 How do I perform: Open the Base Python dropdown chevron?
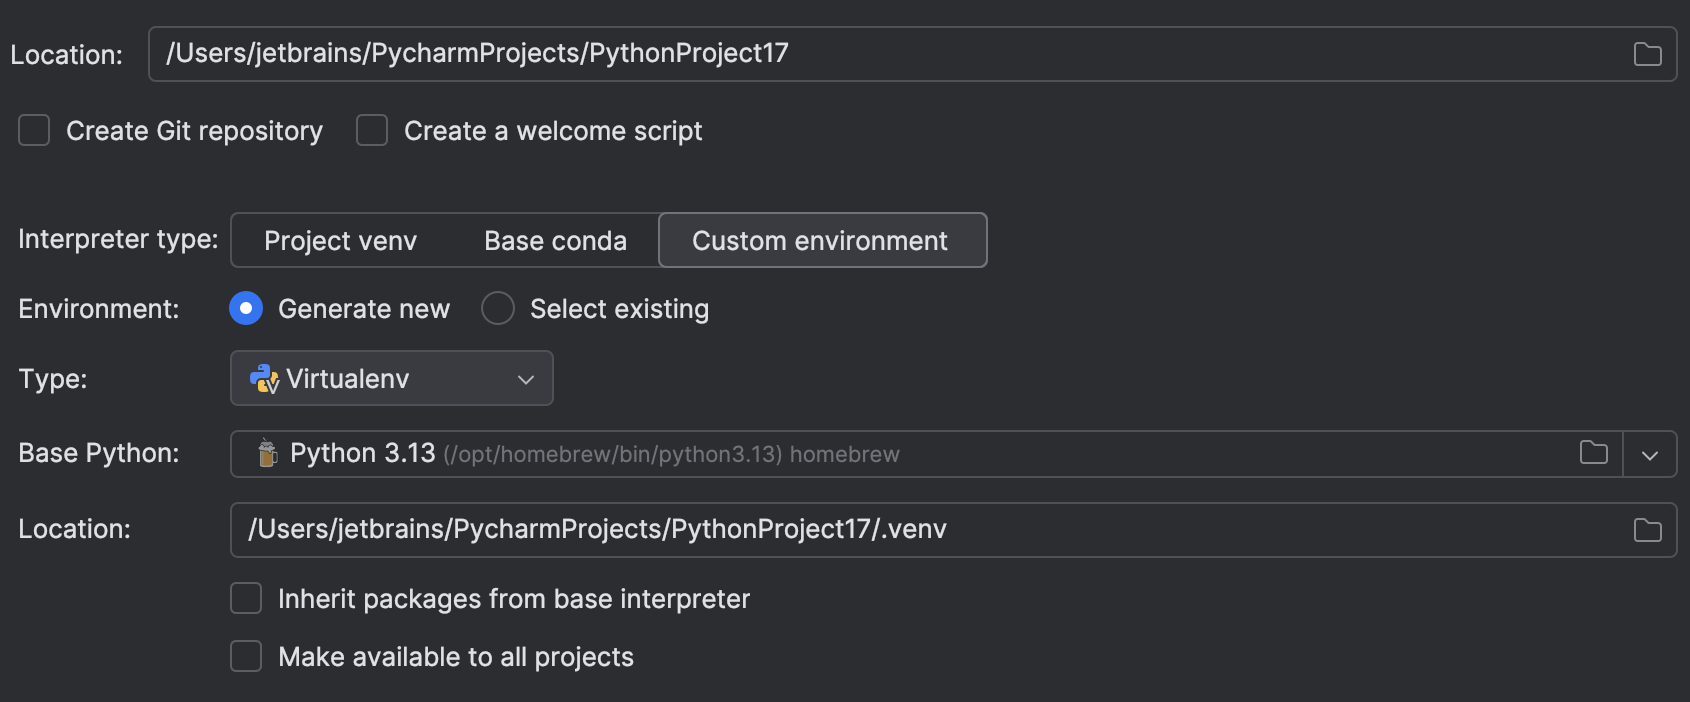point(1649,453)
